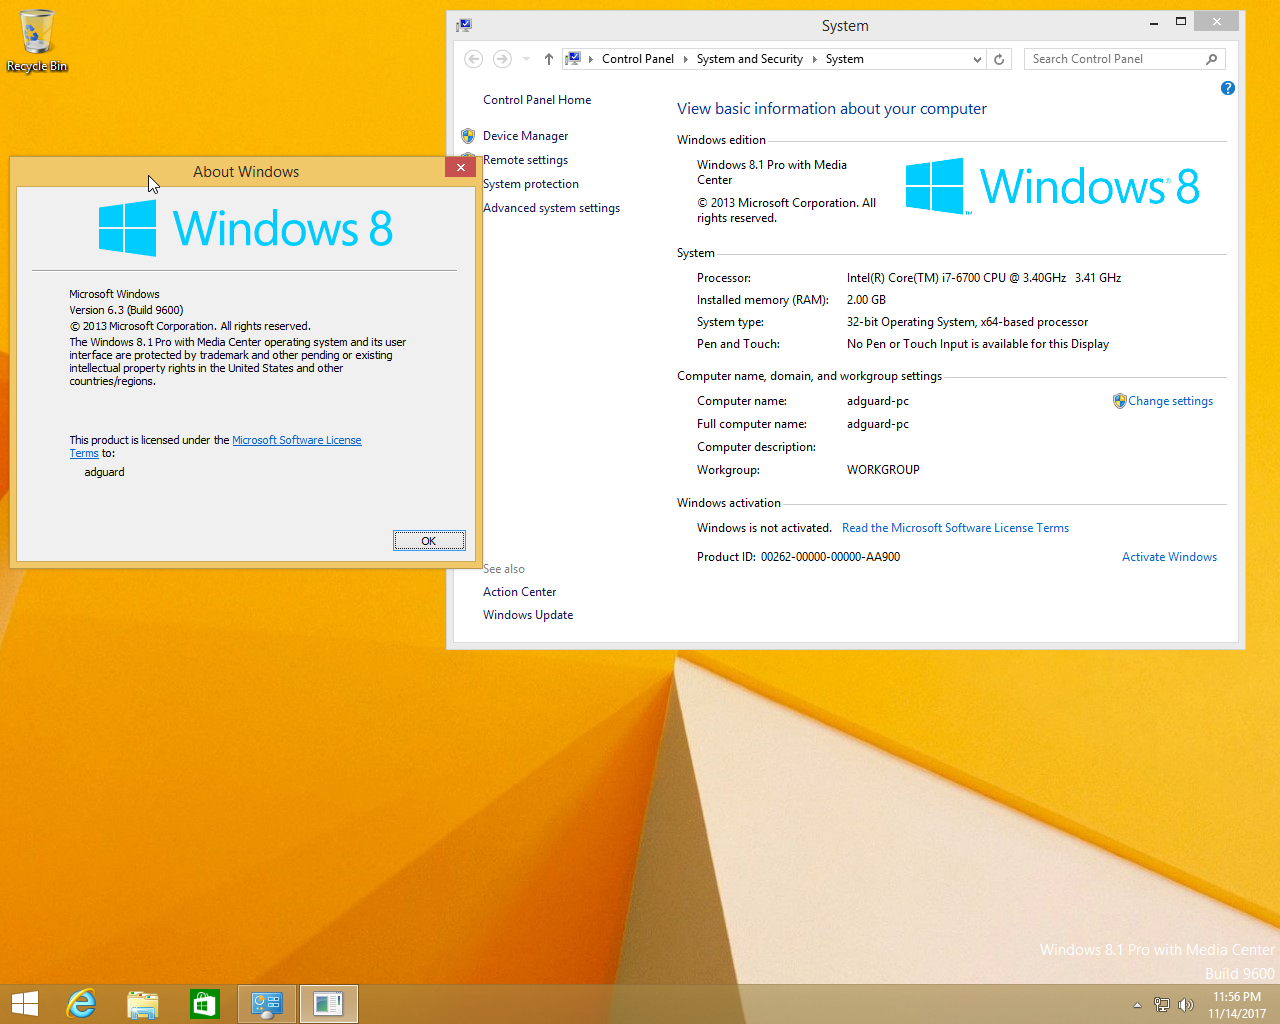Open Windows Store from taskbar
The image size is (1280, 1024).
pyautogui.click(x=205, y=1004)
